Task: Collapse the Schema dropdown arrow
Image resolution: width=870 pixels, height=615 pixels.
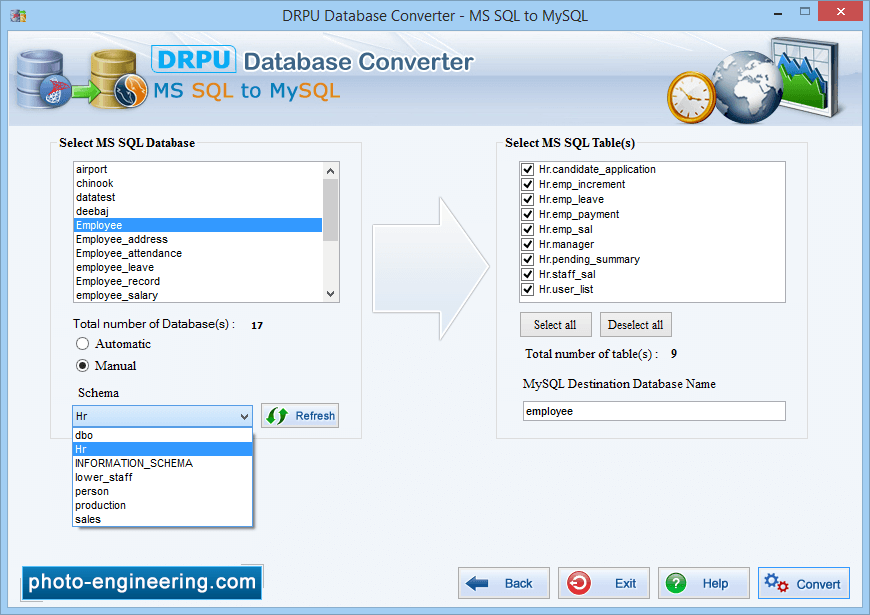Action: (x=244, y=416)
